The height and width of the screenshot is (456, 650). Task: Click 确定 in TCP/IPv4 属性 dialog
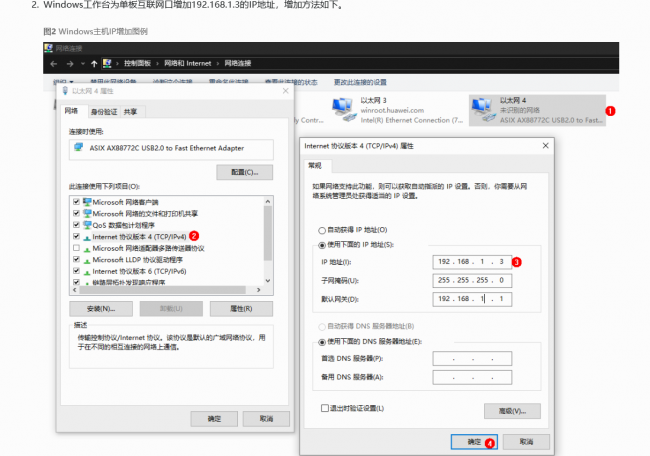[x=474, y=442]
